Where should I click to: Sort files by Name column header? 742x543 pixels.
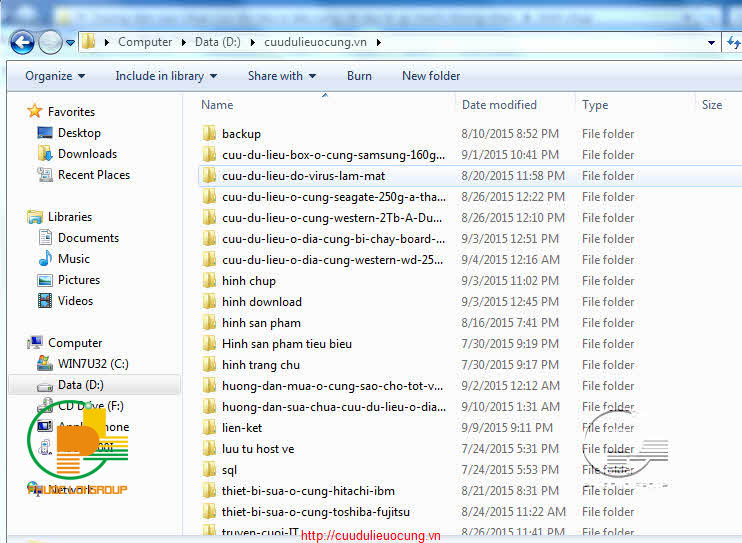[217, 105]
